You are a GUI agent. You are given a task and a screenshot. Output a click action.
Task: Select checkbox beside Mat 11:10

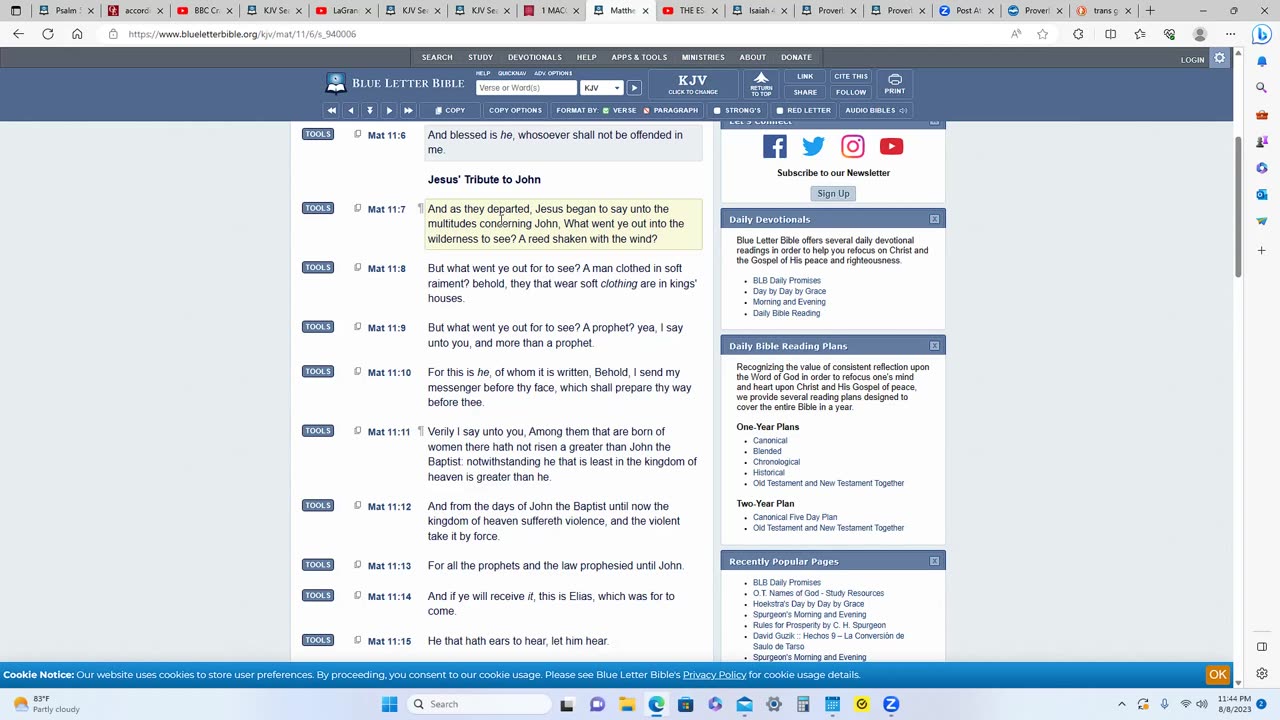[x=357, y=371]
